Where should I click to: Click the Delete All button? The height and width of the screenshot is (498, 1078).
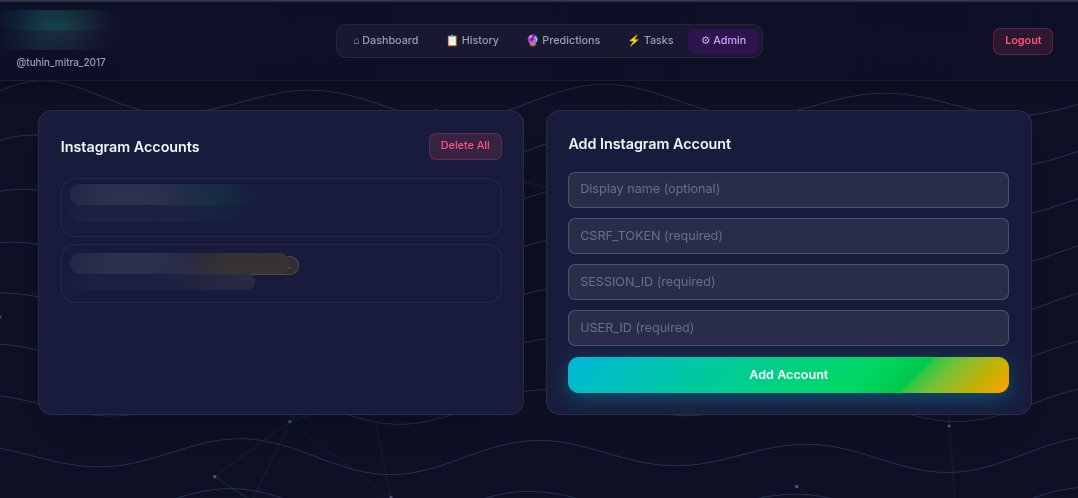pyautogui.click(x=465, y=146)
